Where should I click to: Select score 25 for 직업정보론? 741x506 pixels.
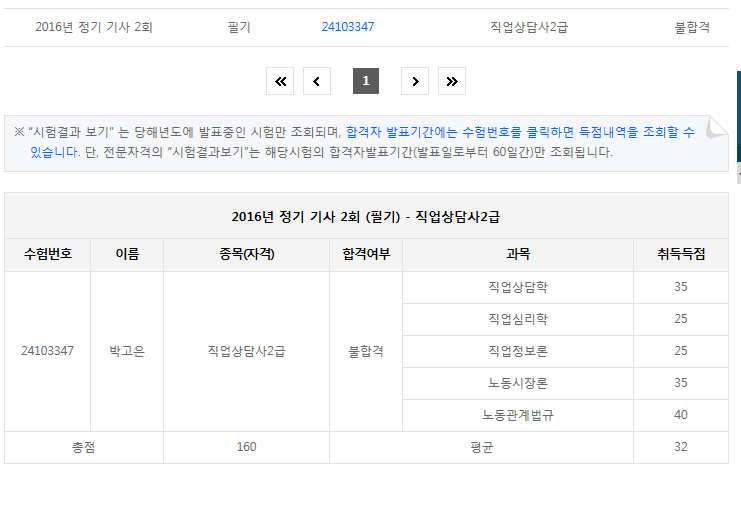pyautogui.click(x=681, y=351)
